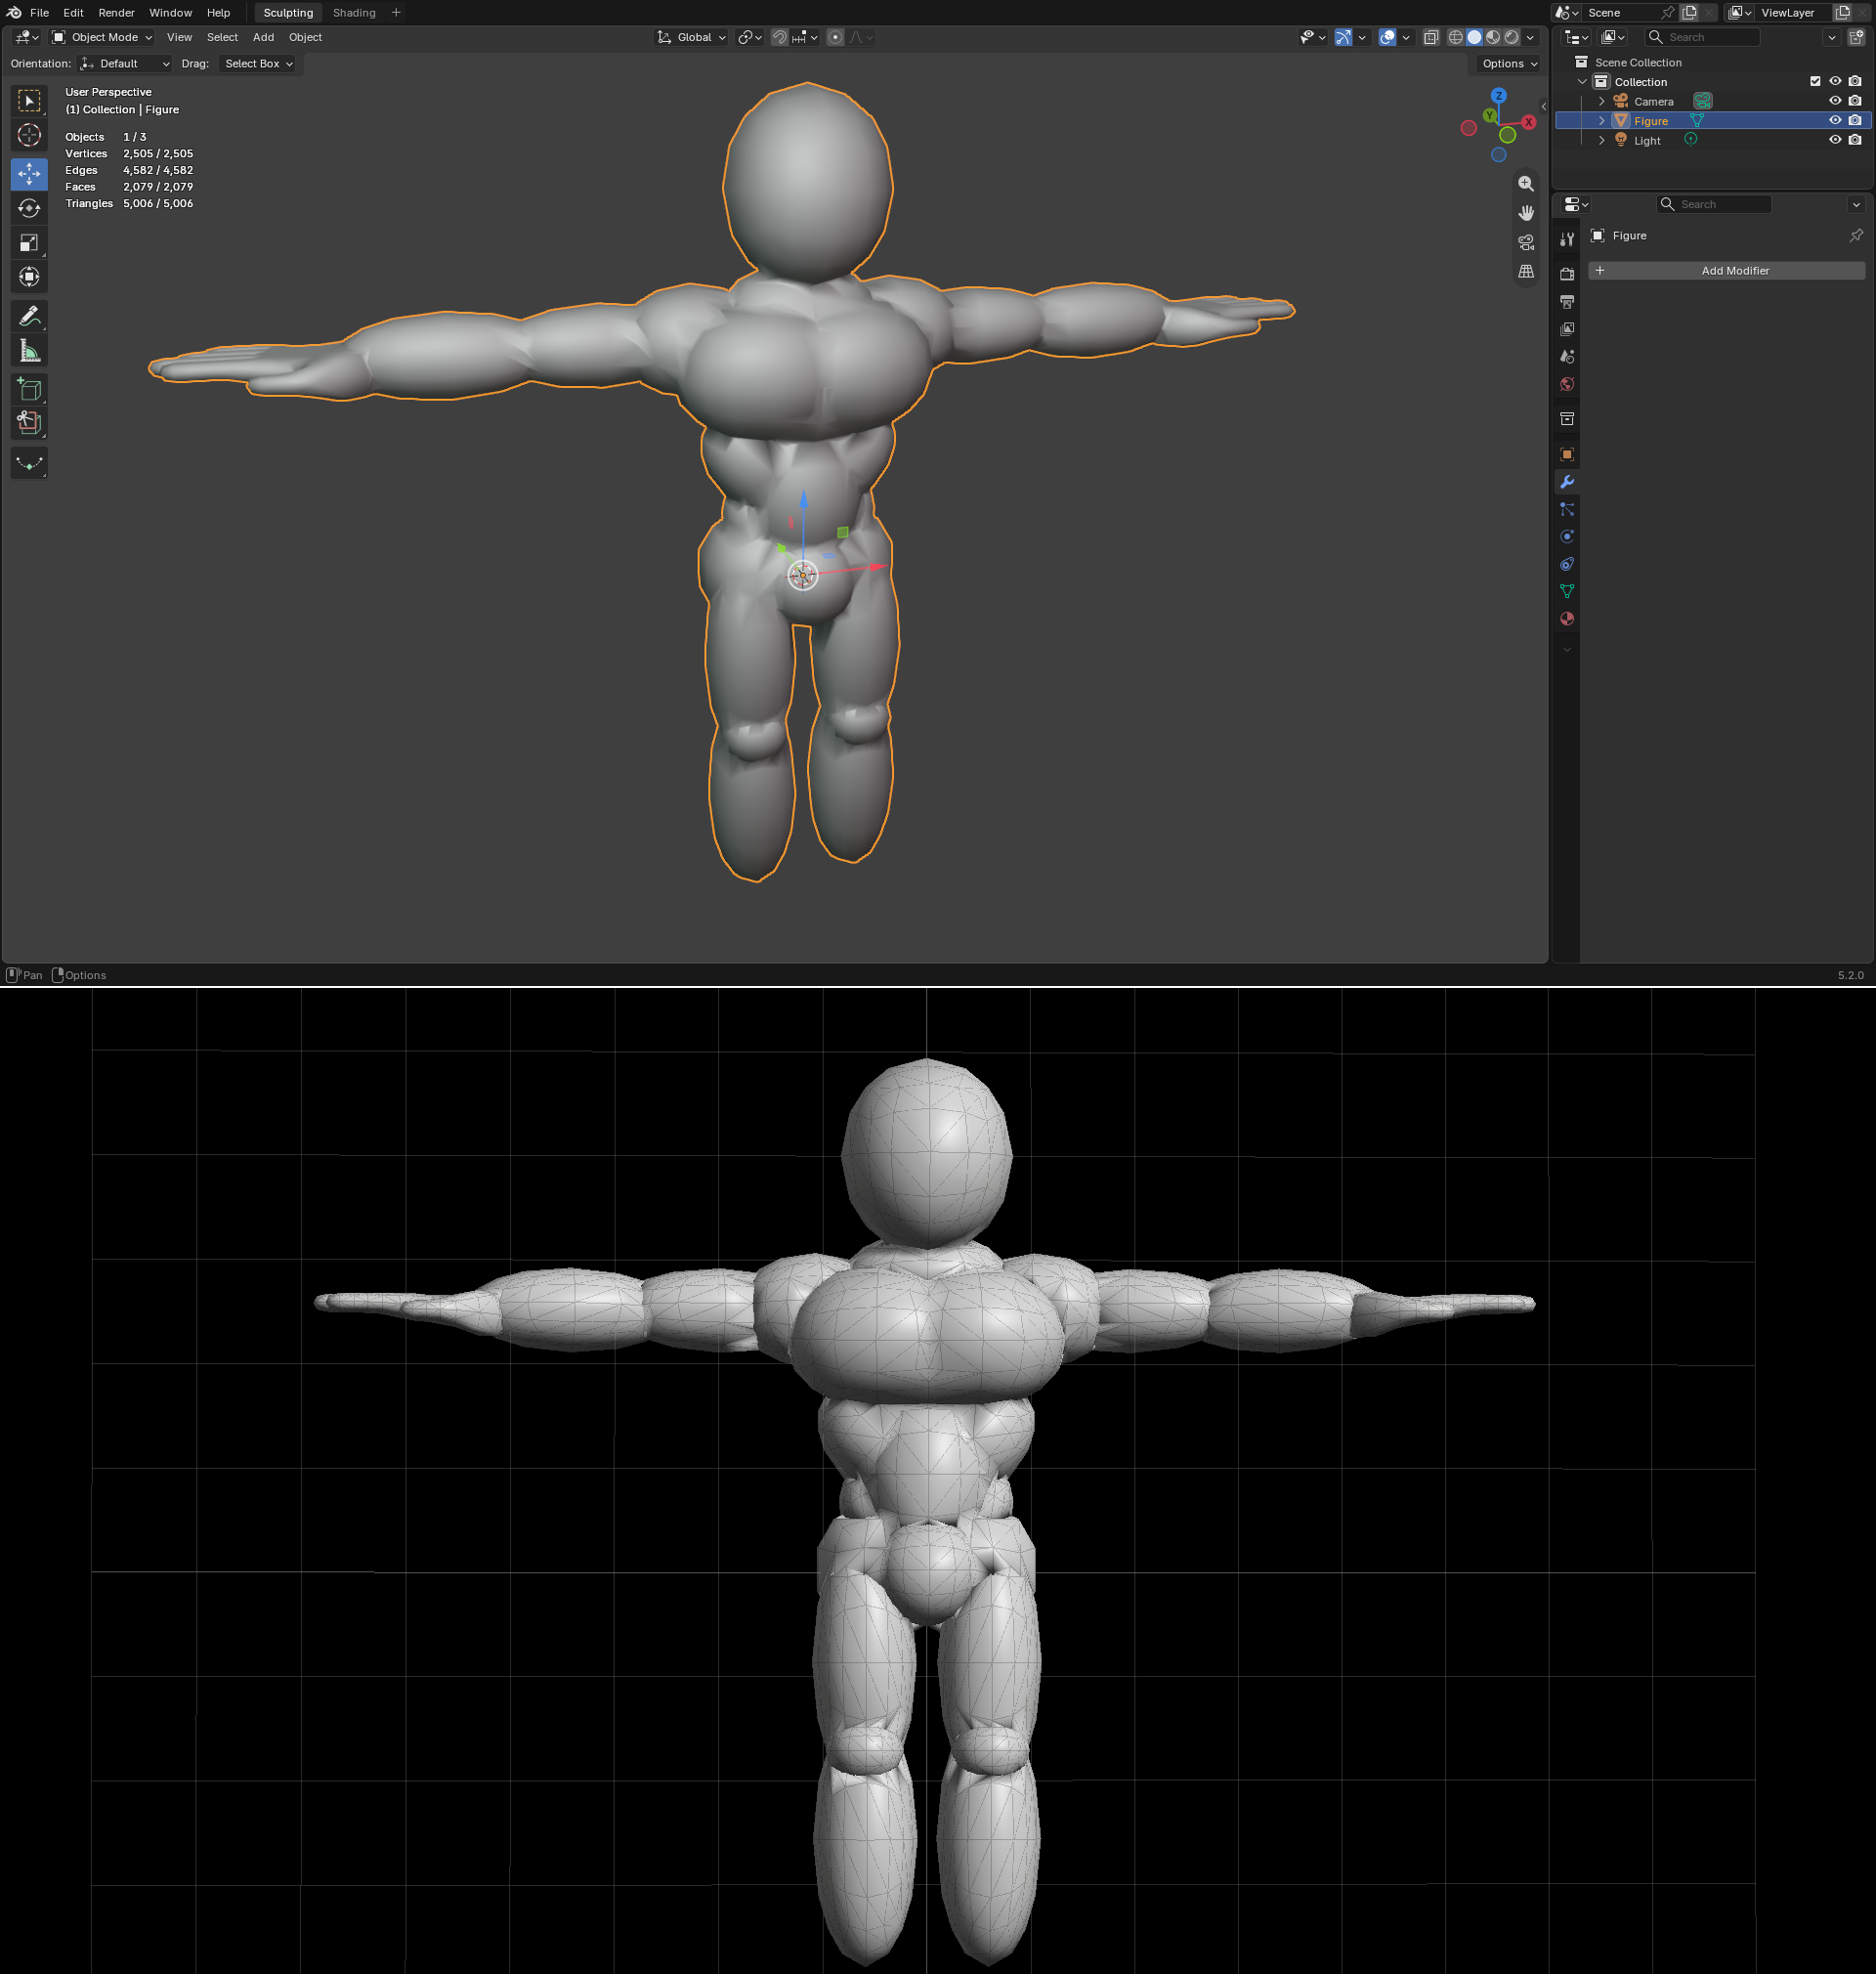Toggle Collection viewport visibility eye
The width and height of the screenshot is (1876, 1974).
pos(1835,82)
